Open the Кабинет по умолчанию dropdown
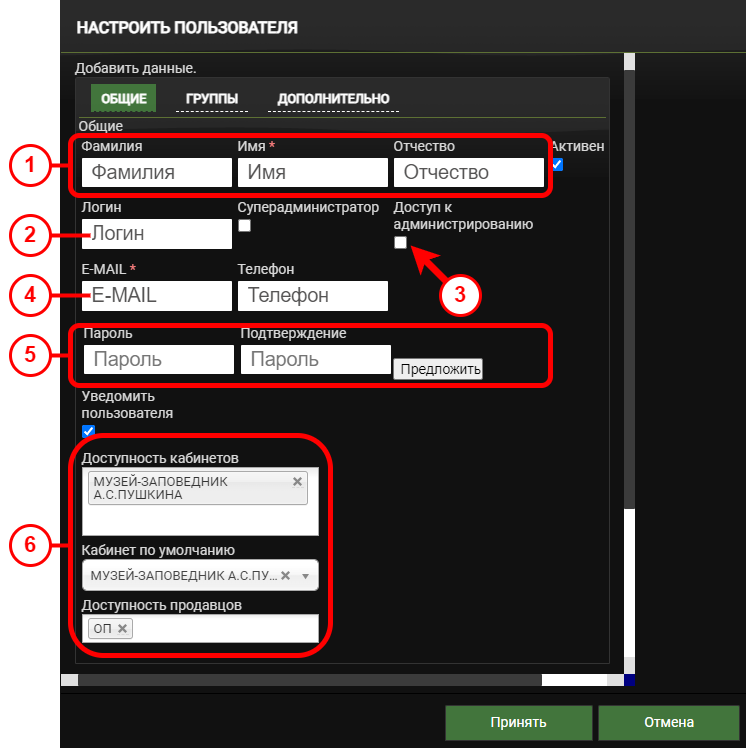Screen dimensions: 746x748 [305, 576]
